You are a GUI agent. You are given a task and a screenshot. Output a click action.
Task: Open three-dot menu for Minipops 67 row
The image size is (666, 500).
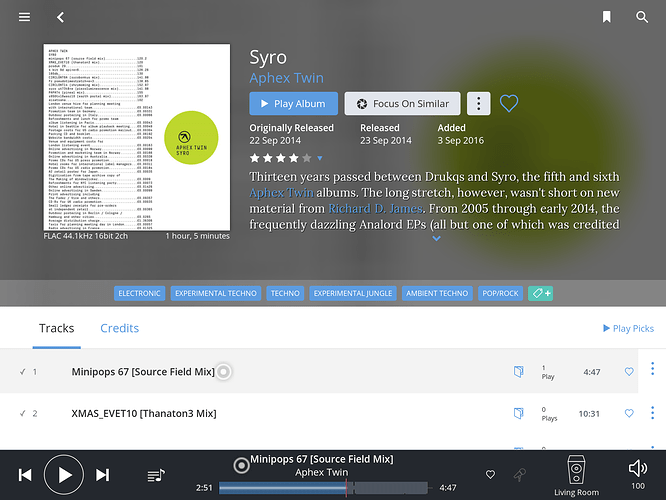click(652, 369)
